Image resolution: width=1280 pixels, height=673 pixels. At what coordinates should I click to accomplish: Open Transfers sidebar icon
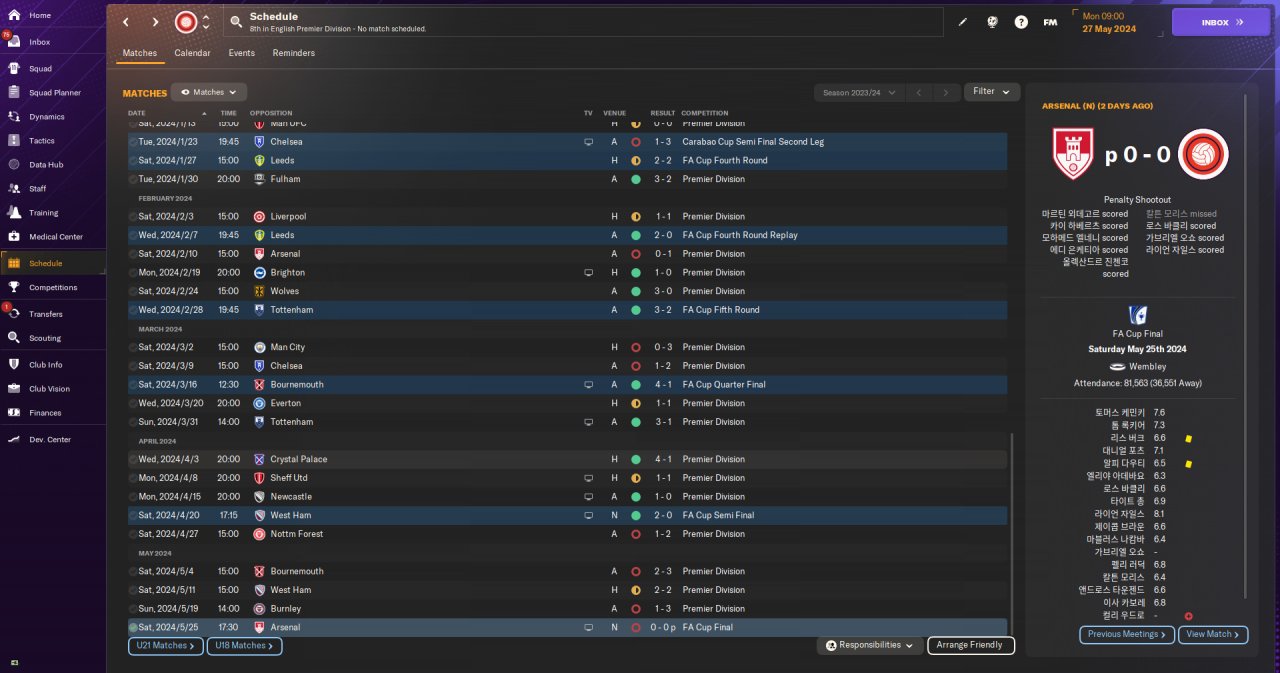click(x=14, y=313)
